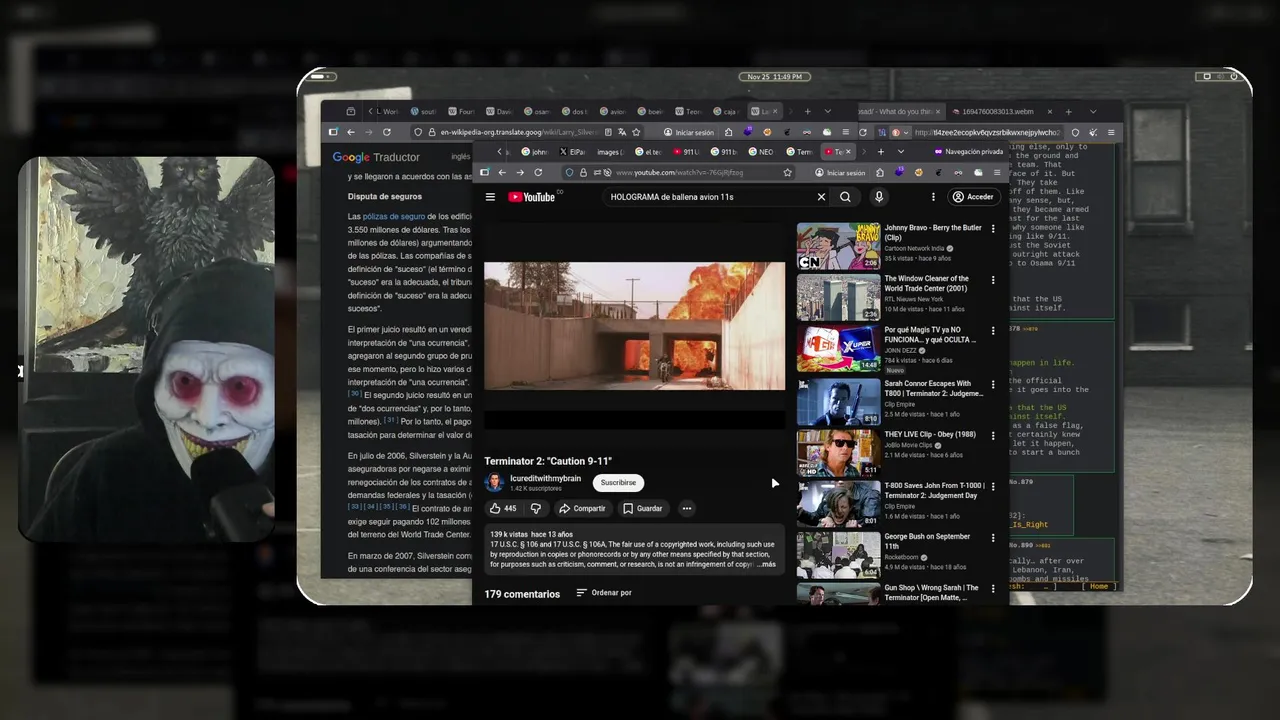This screenshot has width=1280, height=720.
Task: Switch to the ElPa X tab
Action: coord(573,152)
